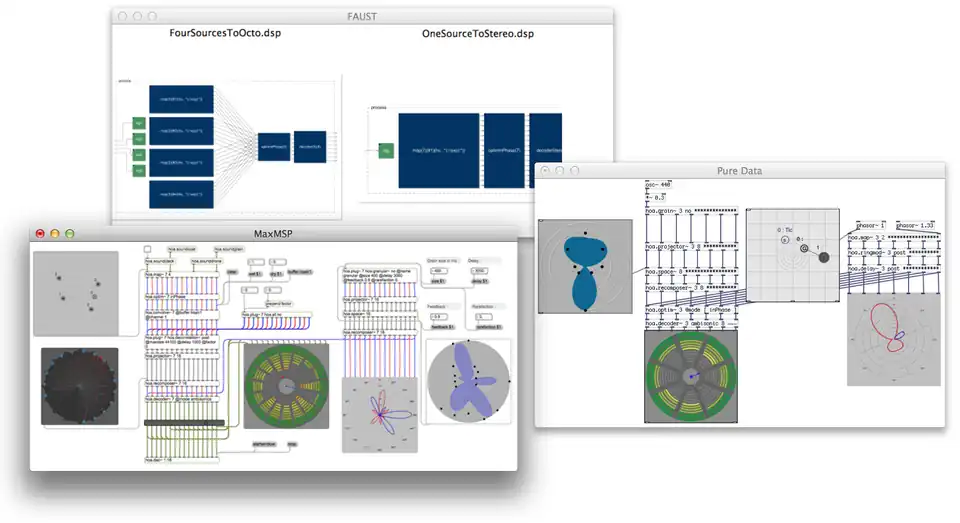The image size is (960, 523).
Task: Click the FAUST window title bar
Action: click(361, 17)
